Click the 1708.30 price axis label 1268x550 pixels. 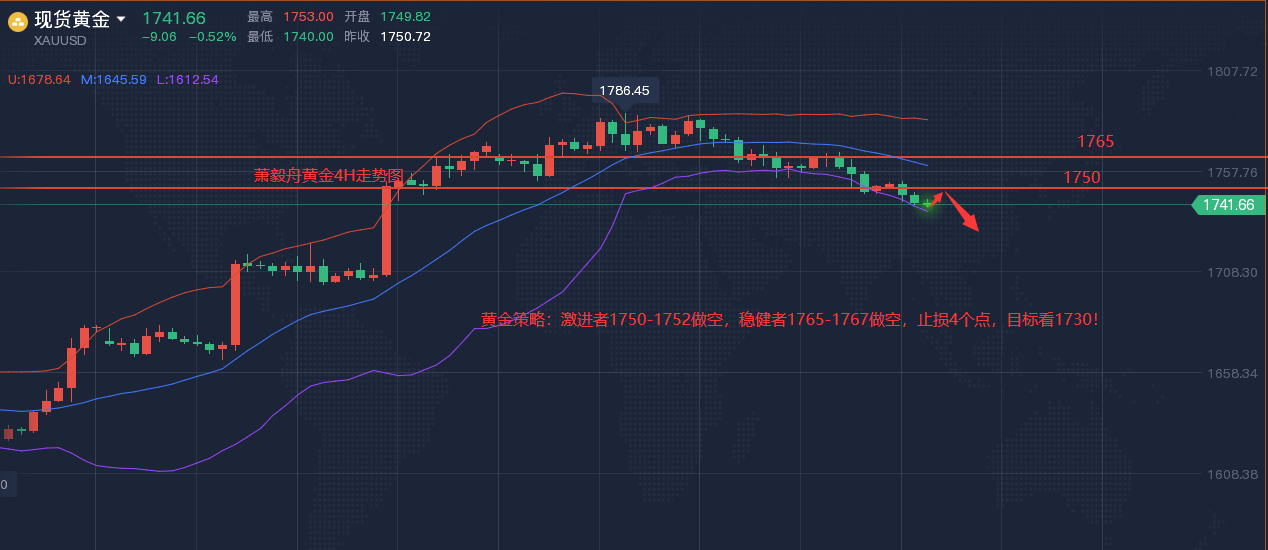1232,272
